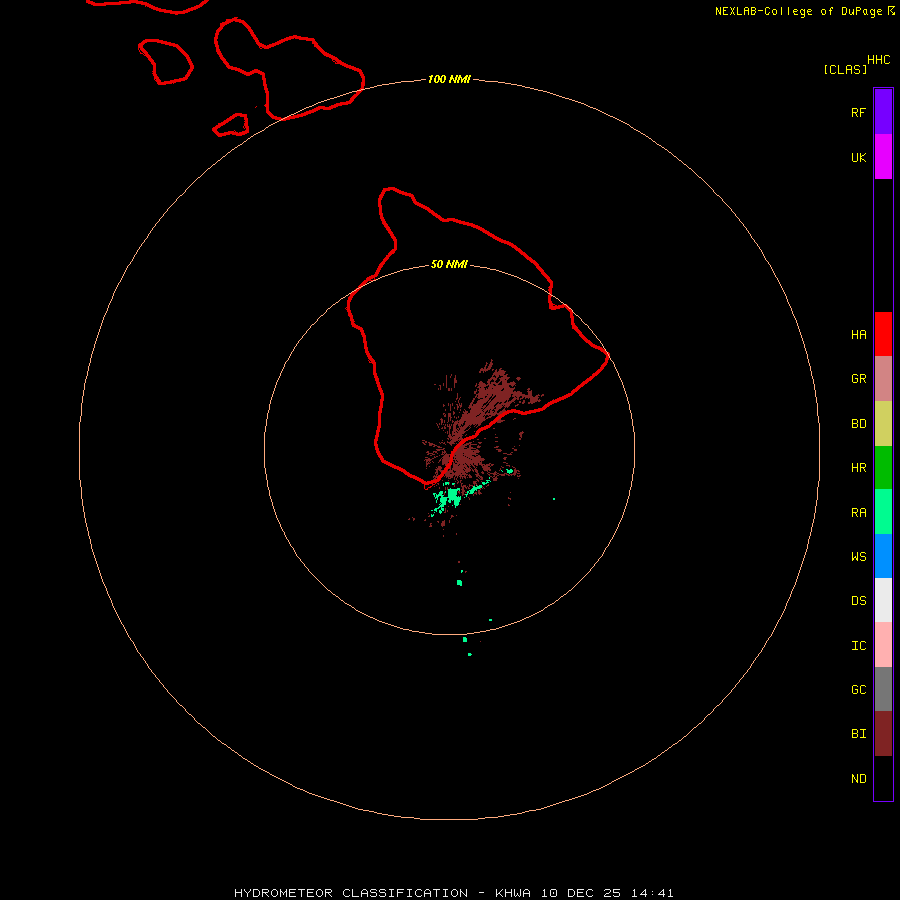Select the HA red legend swatch
The image size is (900, 900).
(x=883, y=334)
